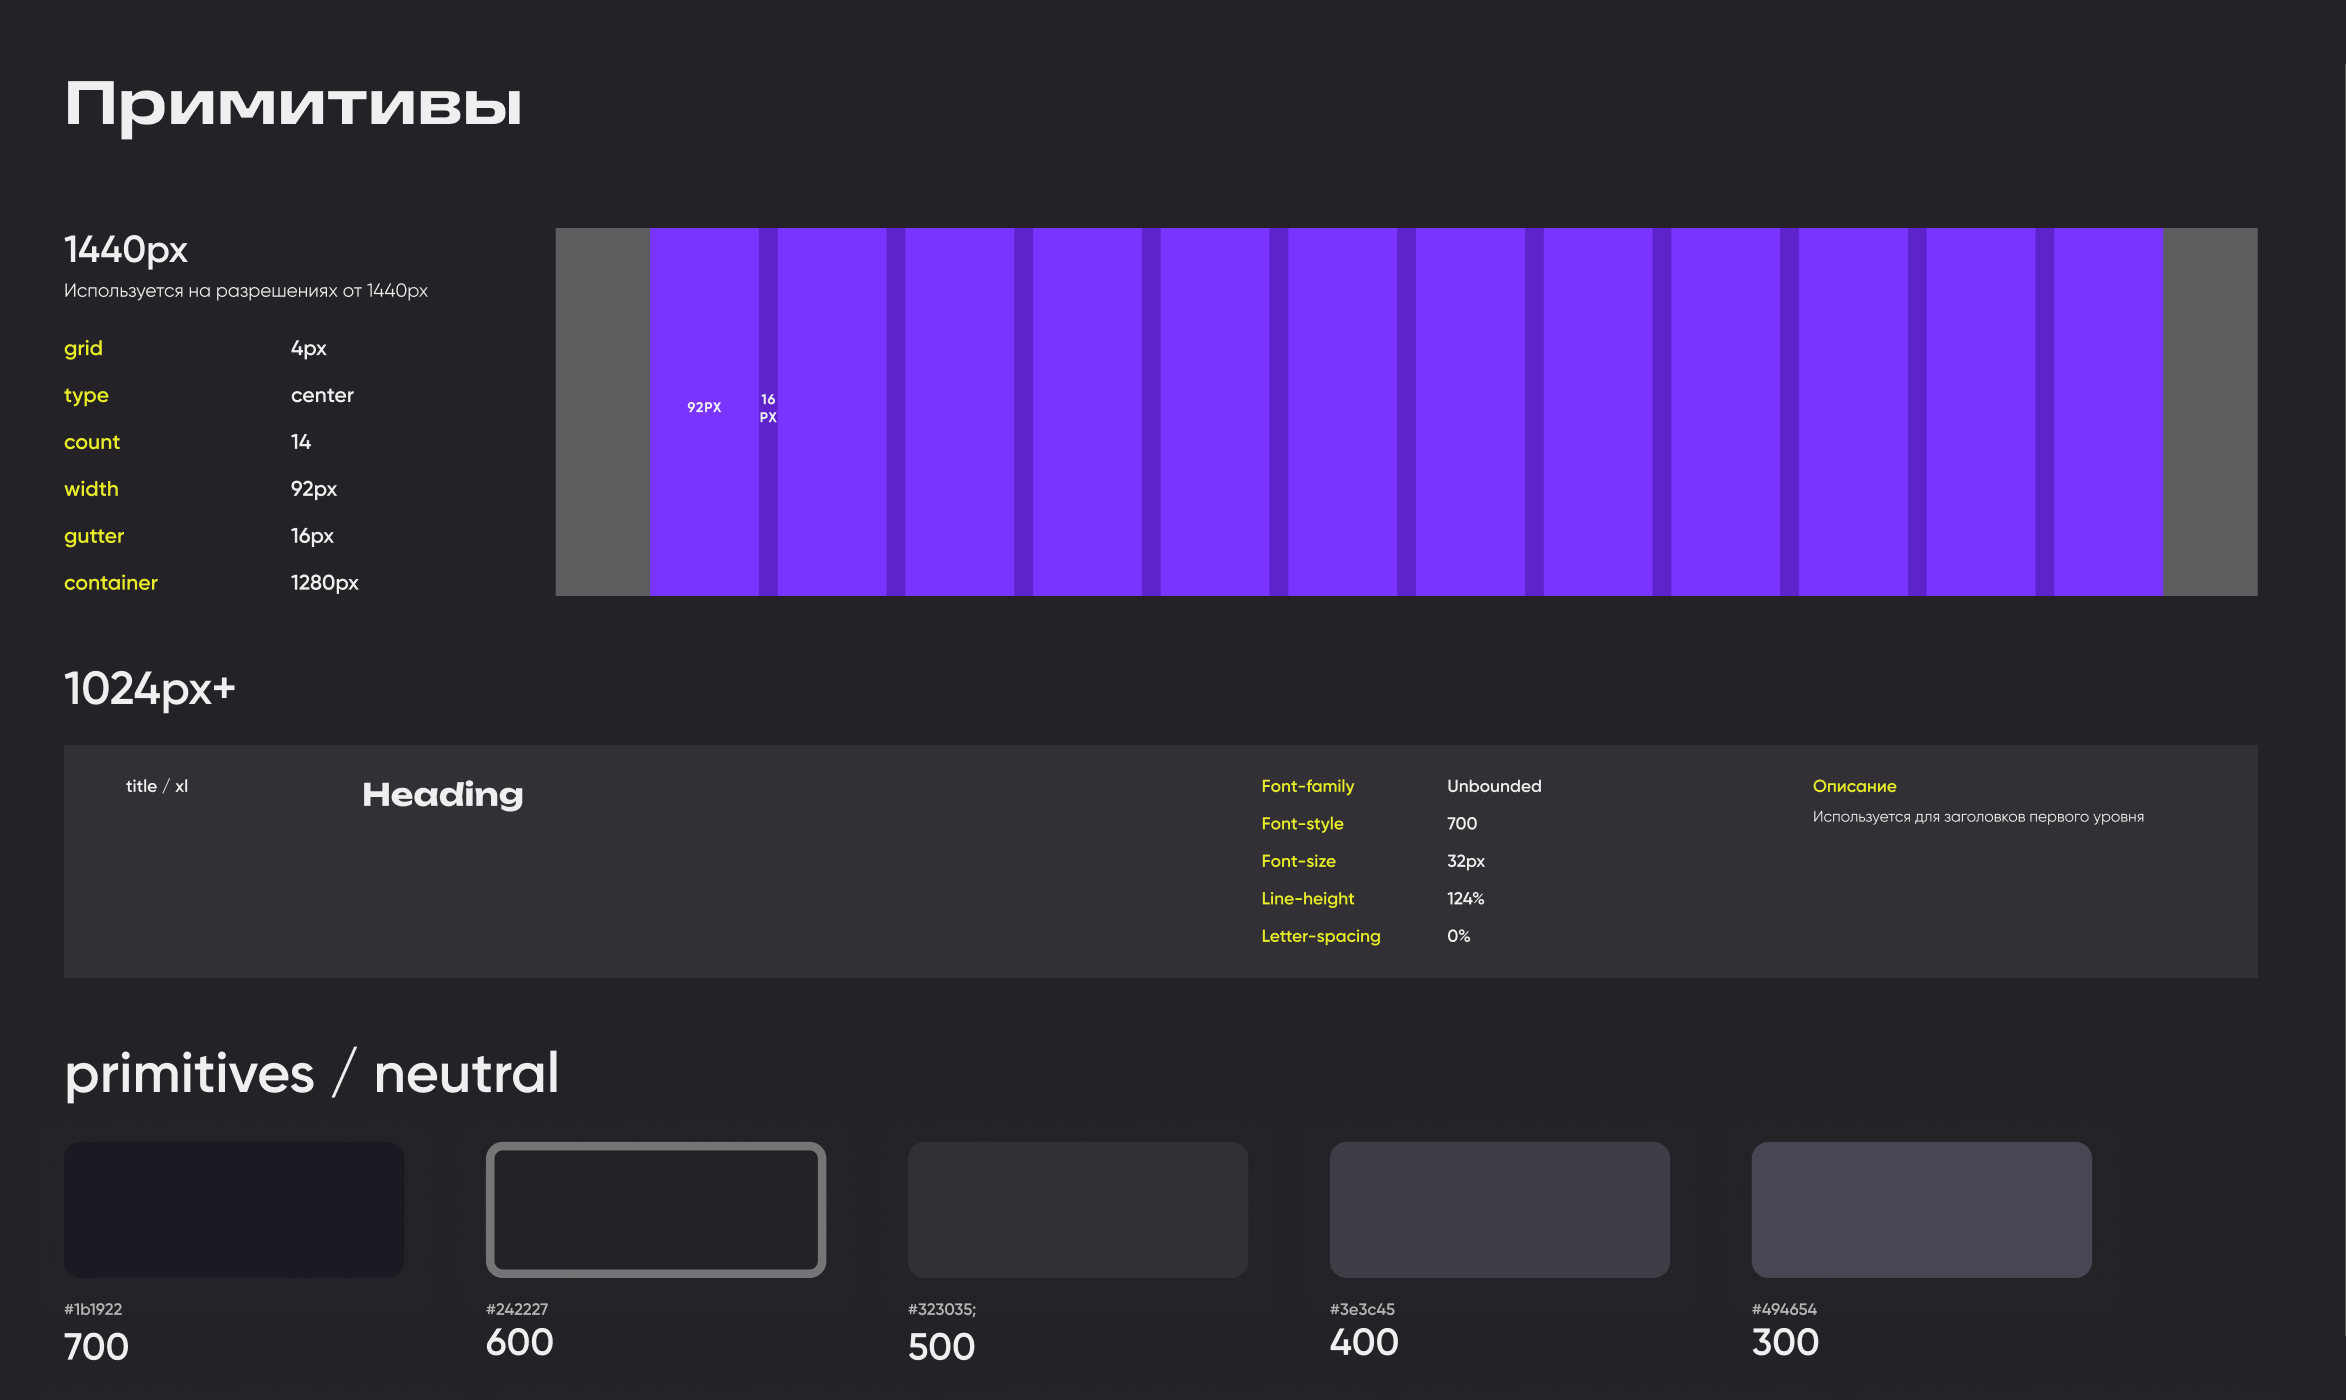This screenshot has height=1400, width=2346.
Task: Click the title / xl style name
Action: 157,786
